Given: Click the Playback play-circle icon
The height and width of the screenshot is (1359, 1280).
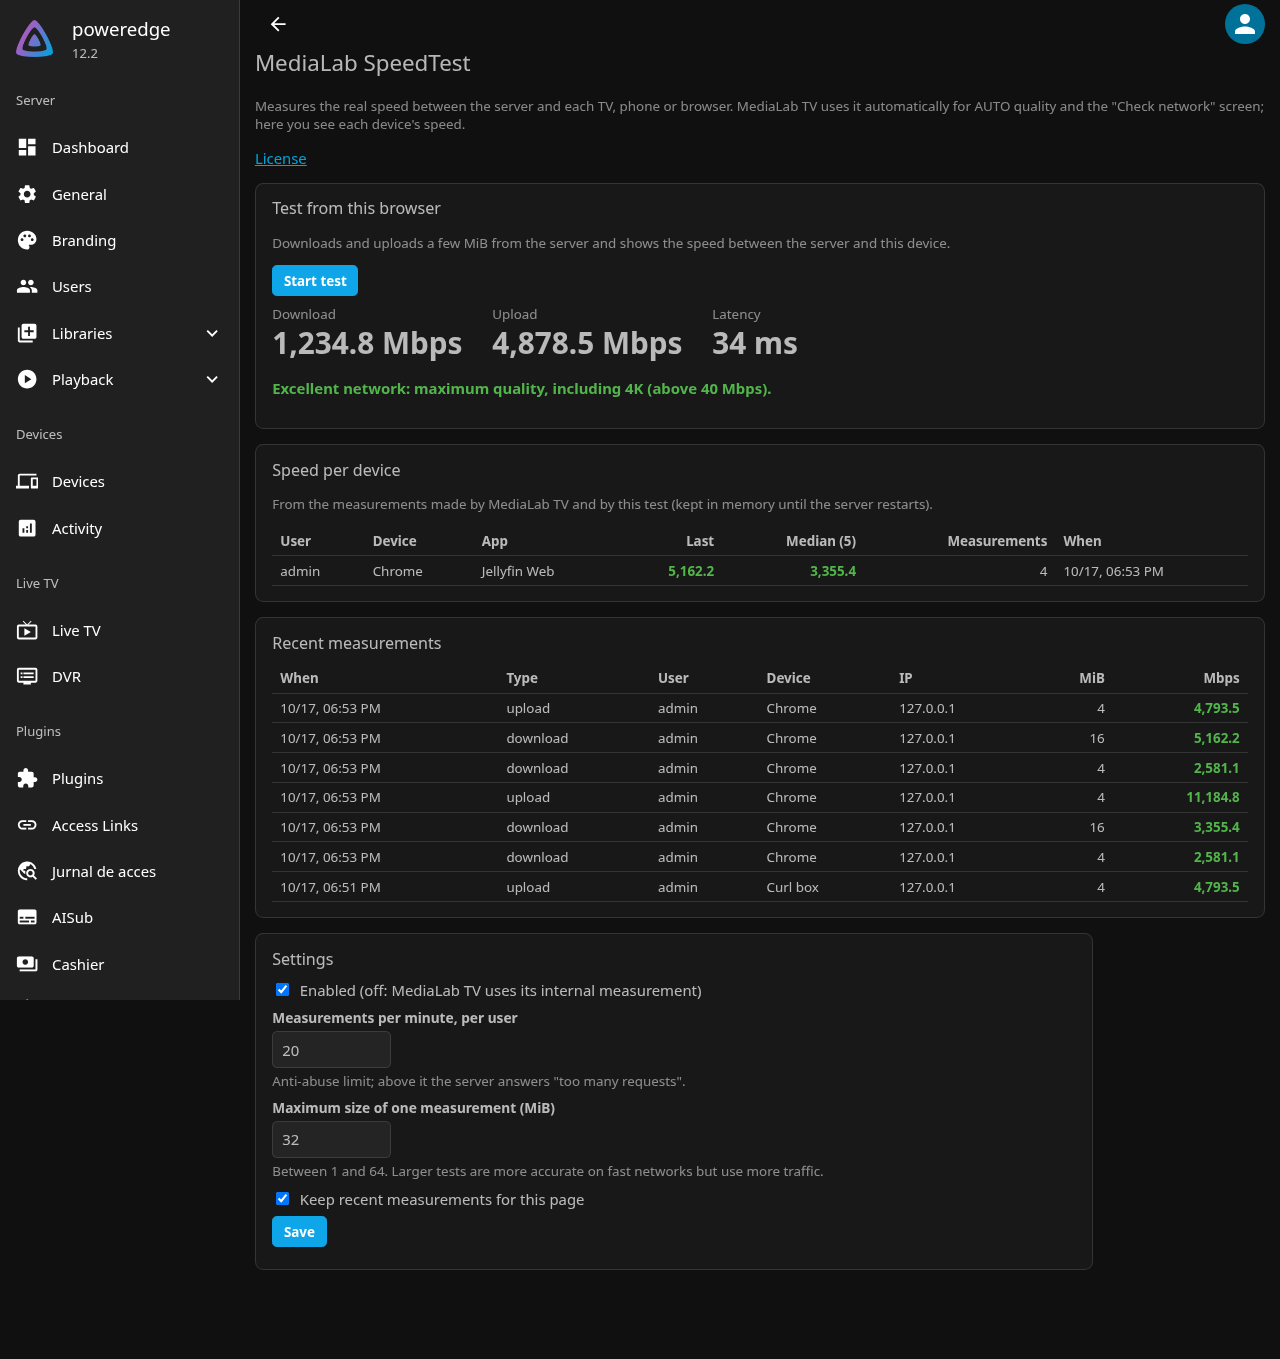Looking at the screenshot, I should 27,379.
